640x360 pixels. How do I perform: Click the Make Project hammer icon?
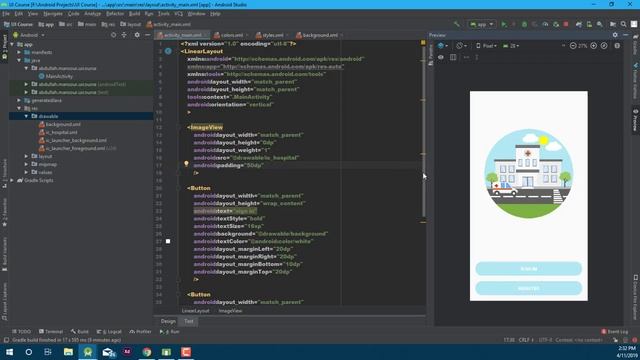coord(457,24)
